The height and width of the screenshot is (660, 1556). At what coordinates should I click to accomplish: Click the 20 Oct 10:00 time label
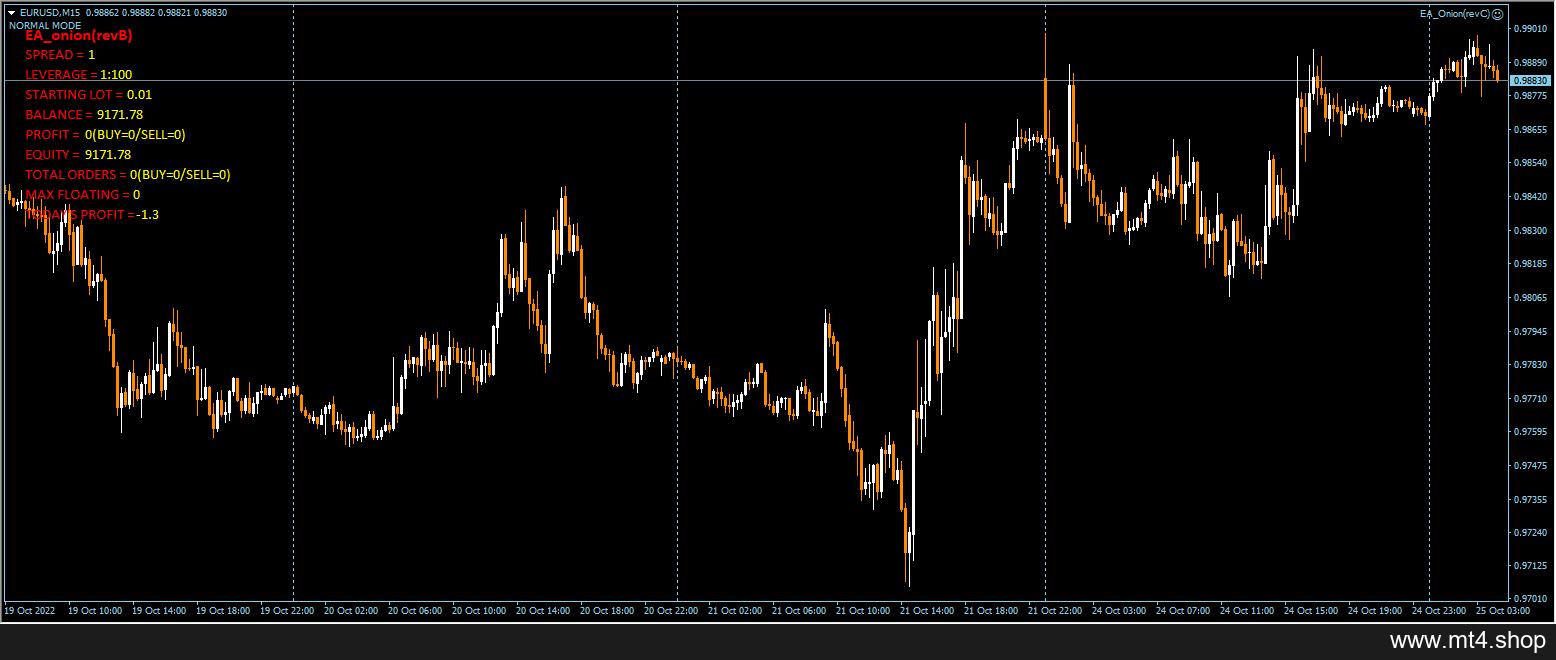coord(478,610)
